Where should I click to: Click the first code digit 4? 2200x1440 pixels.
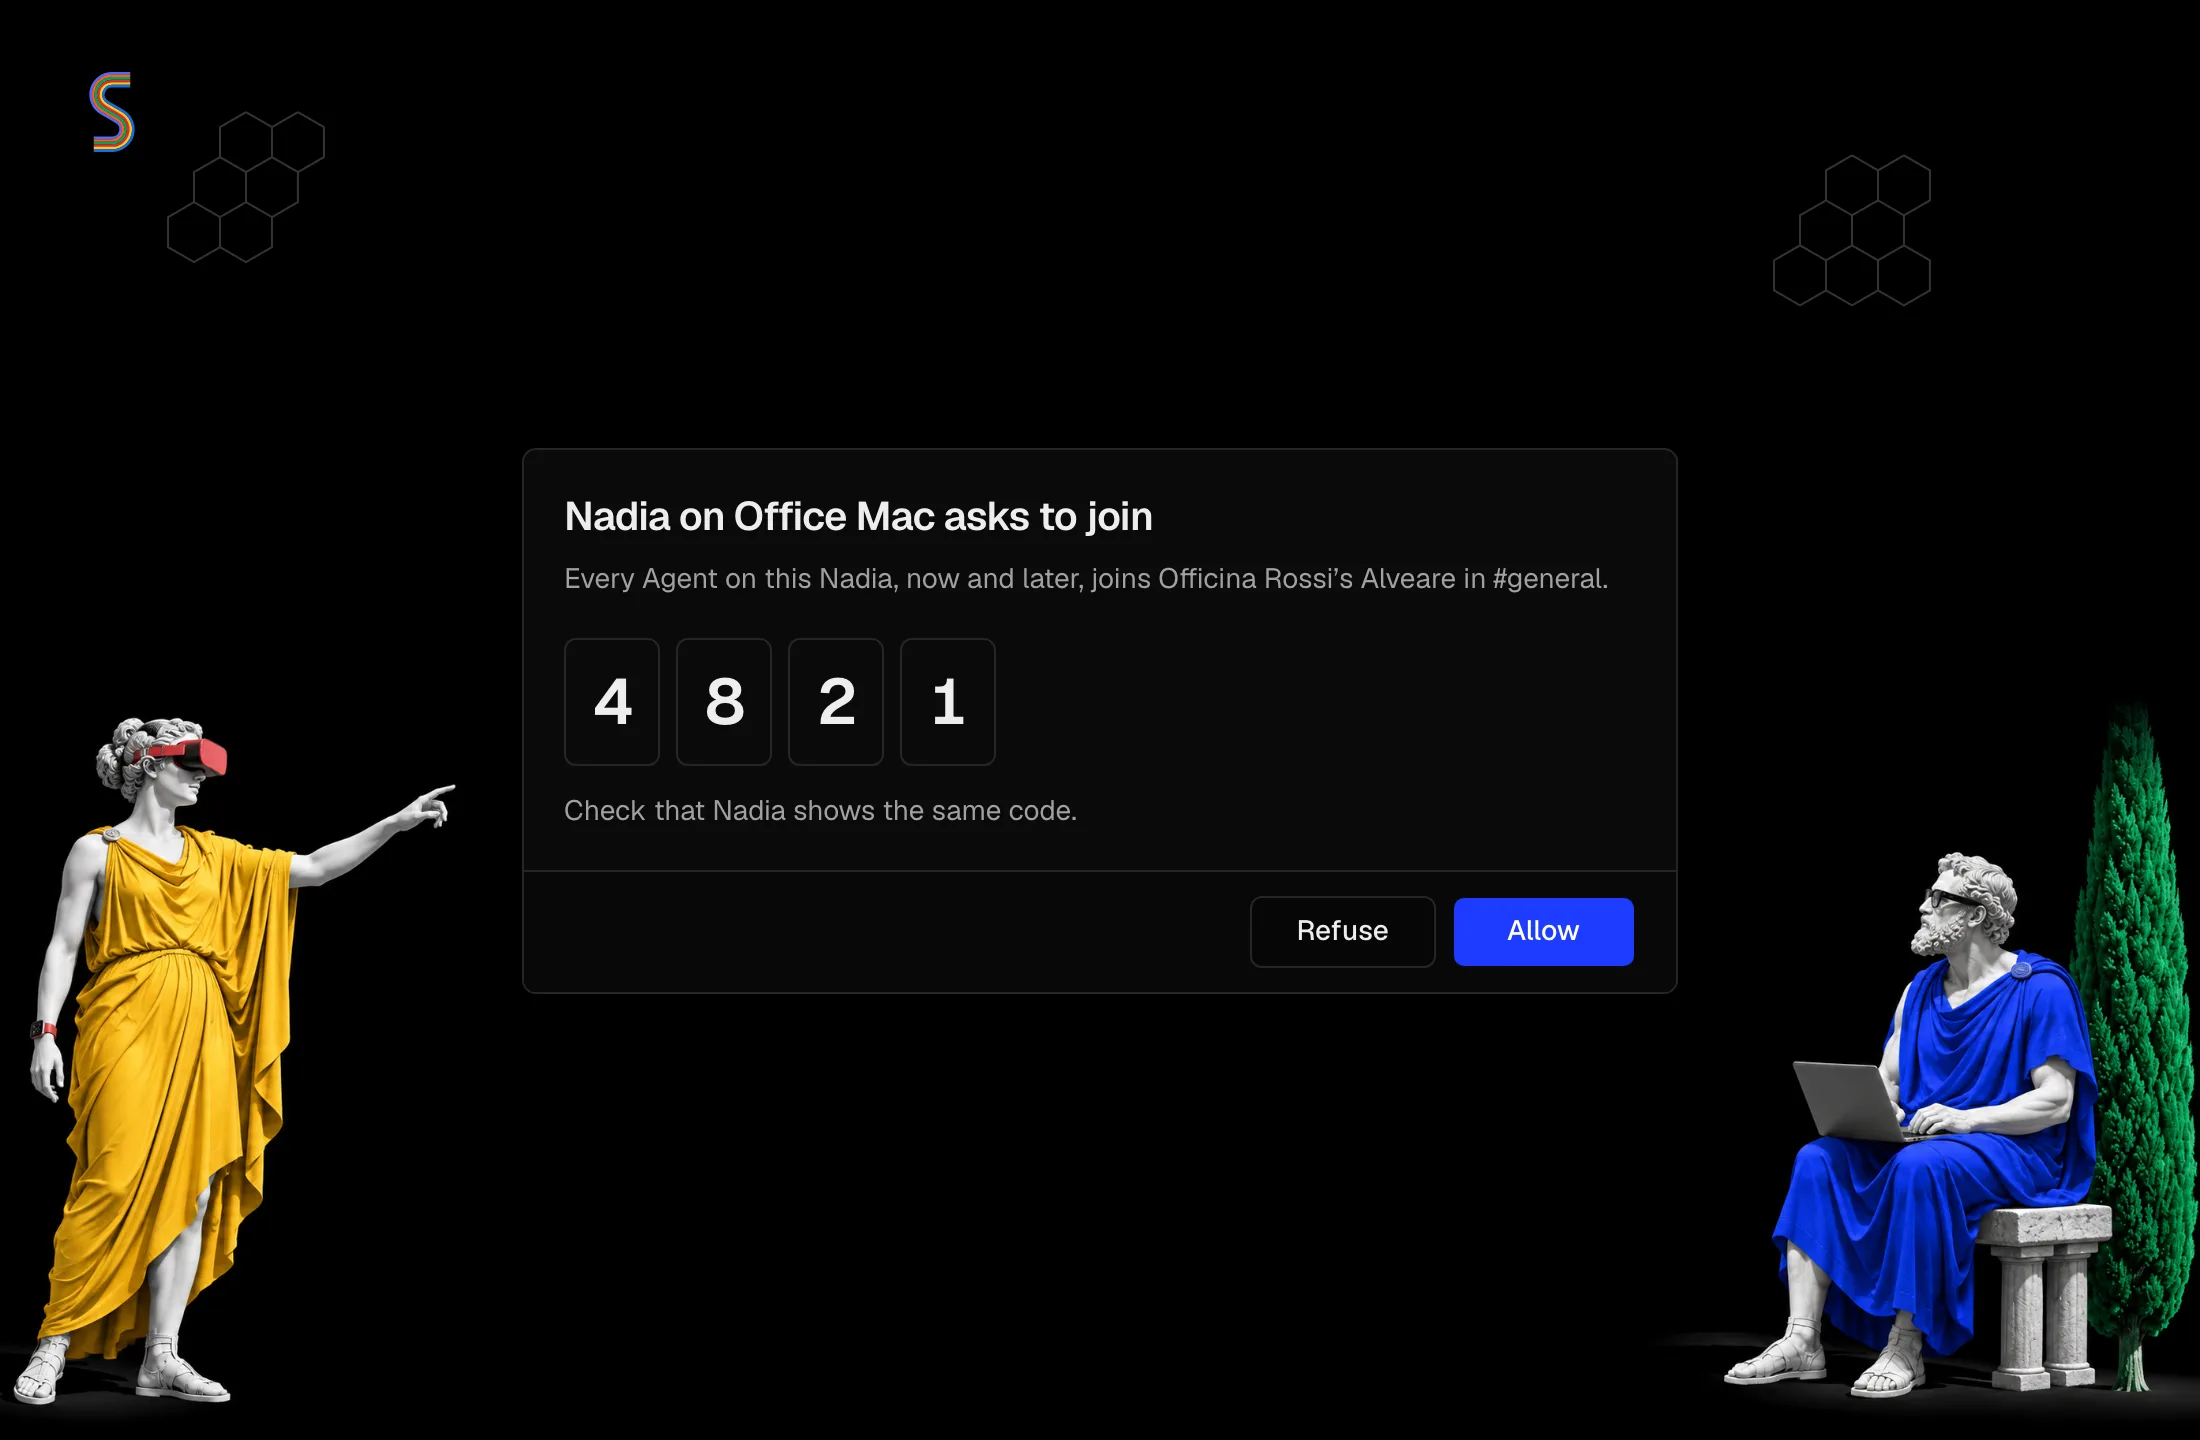tap(612, 702)
